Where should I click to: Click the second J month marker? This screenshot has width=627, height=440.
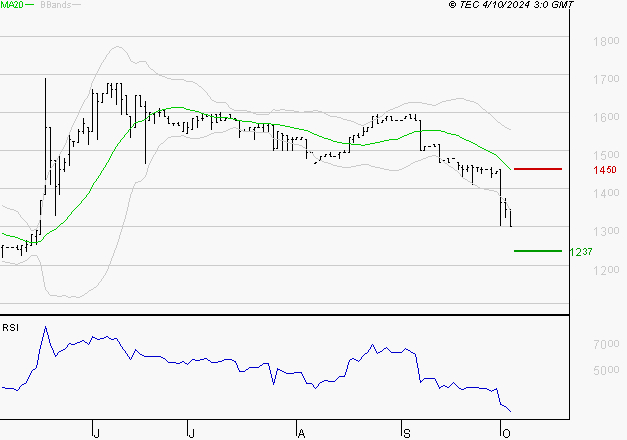(192, 433)
